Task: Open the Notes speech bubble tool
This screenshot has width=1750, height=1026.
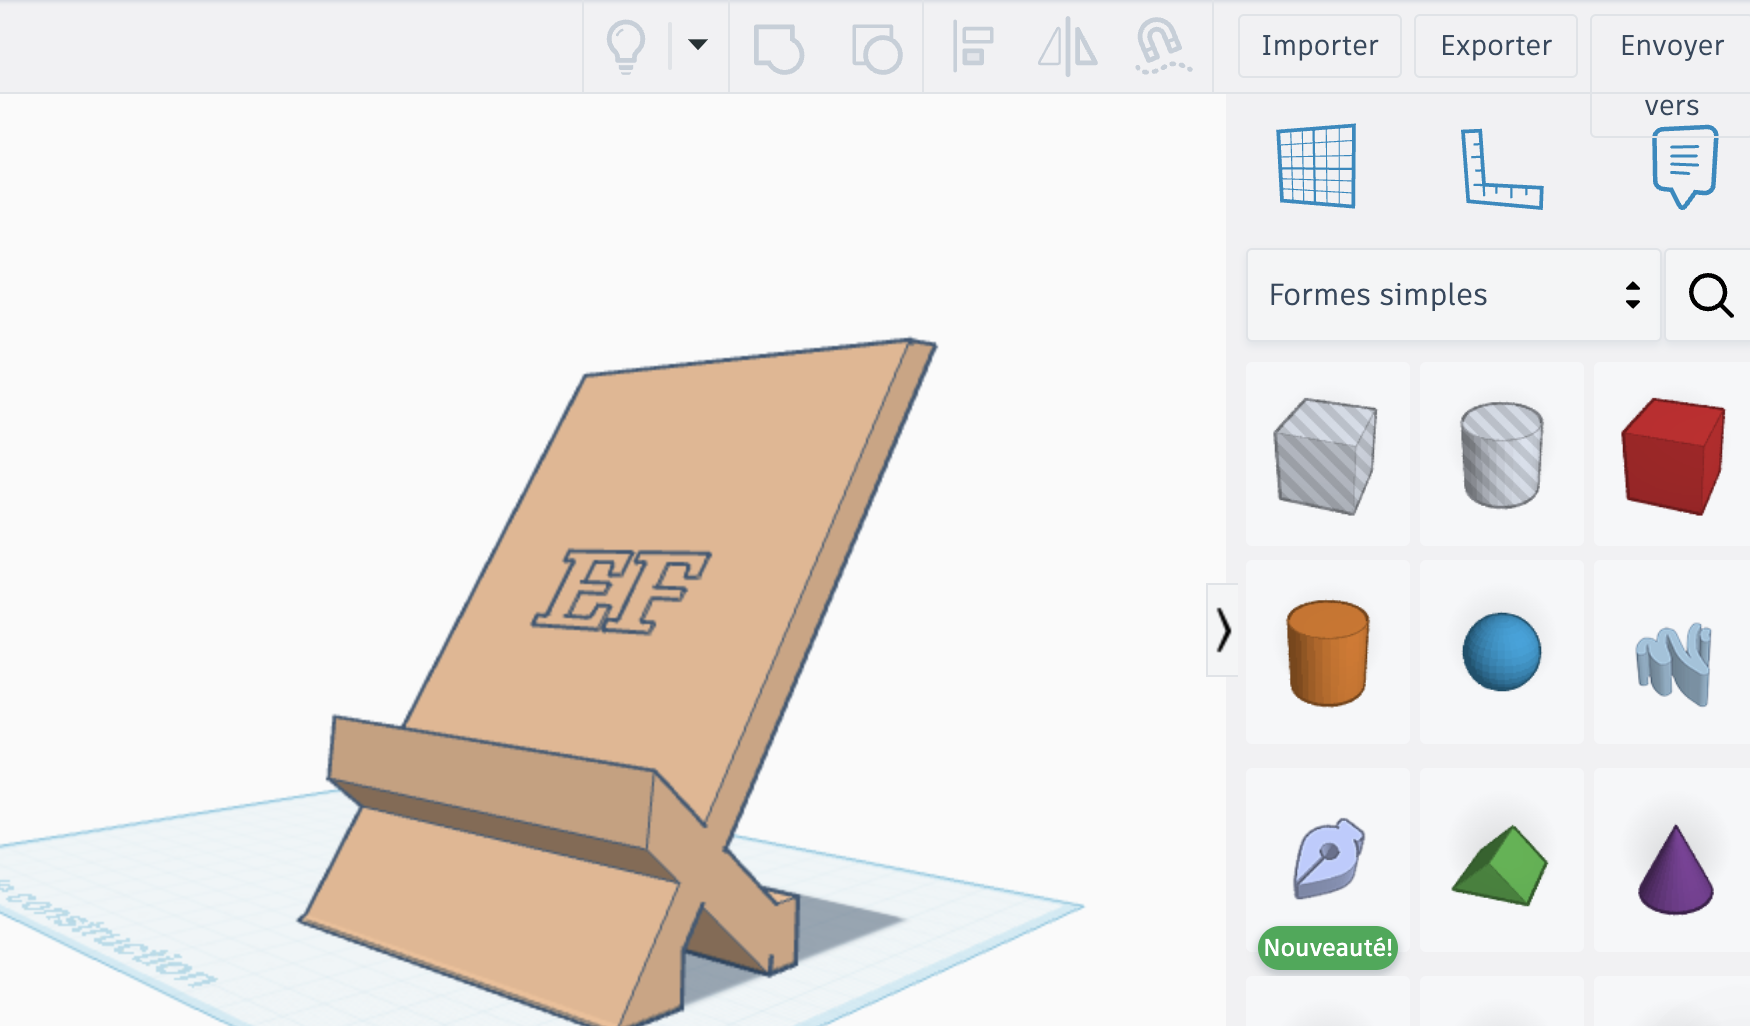Action: (x=1685, y=166)
